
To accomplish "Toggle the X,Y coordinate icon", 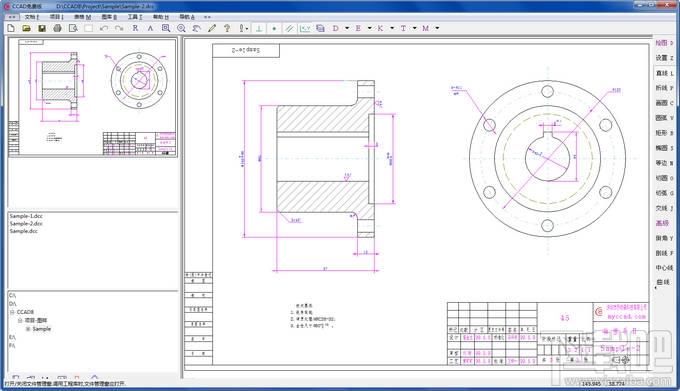I will coord(305,28).
